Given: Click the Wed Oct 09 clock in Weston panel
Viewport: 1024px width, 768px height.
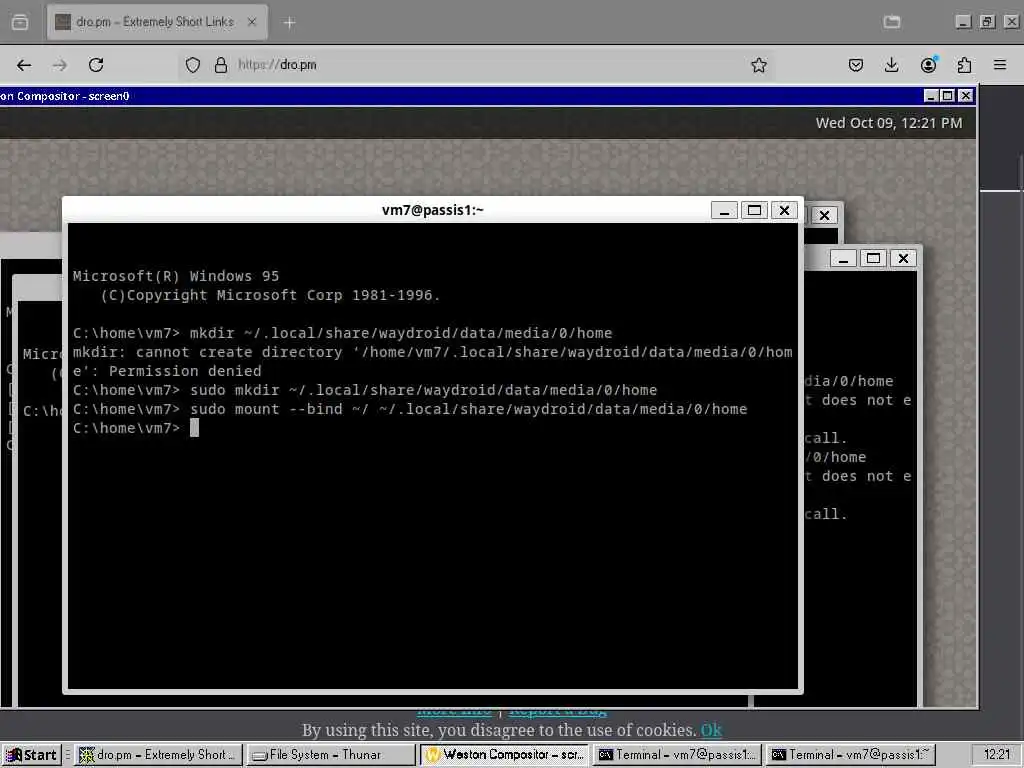Looking at the screenshot, I should 888,123.
